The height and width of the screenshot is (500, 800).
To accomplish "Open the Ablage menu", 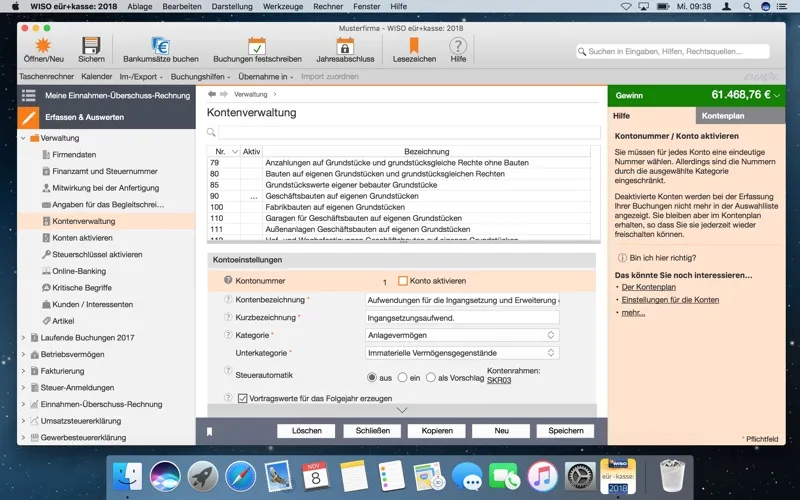I will point(140,7).
